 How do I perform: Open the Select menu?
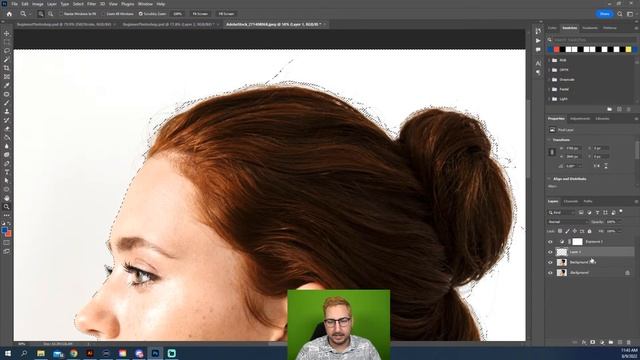(78, 4)
